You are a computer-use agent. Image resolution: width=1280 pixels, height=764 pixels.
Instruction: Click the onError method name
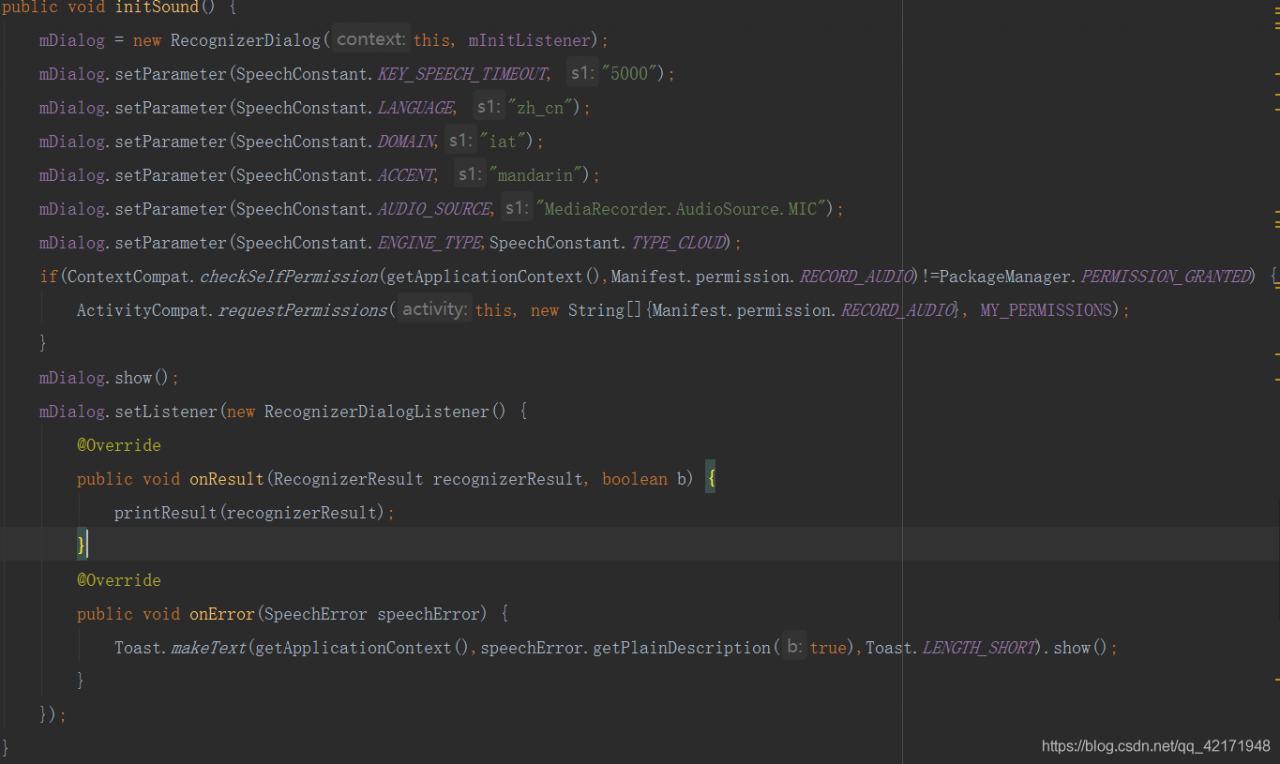[x=222, y=614]
